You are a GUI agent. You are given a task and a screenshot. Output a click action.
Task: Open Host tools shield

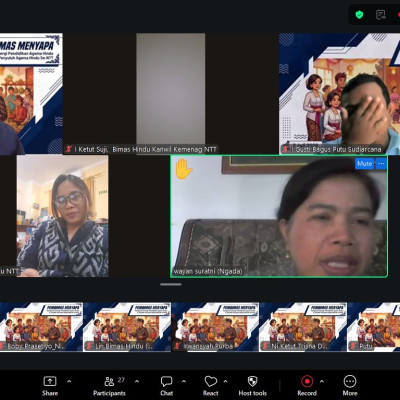click(x=253, y=386)
